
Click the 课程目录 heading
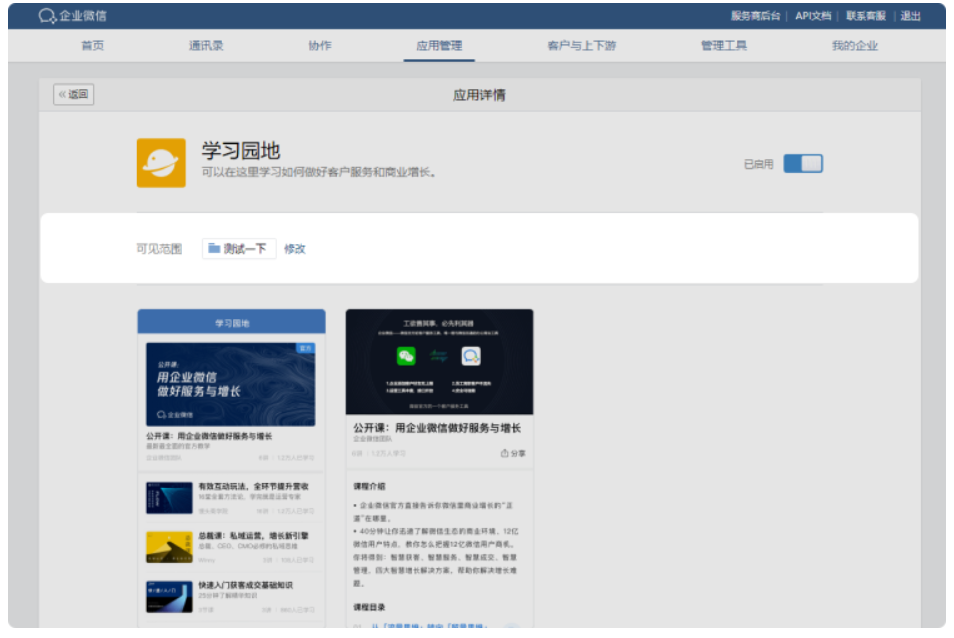369,607
